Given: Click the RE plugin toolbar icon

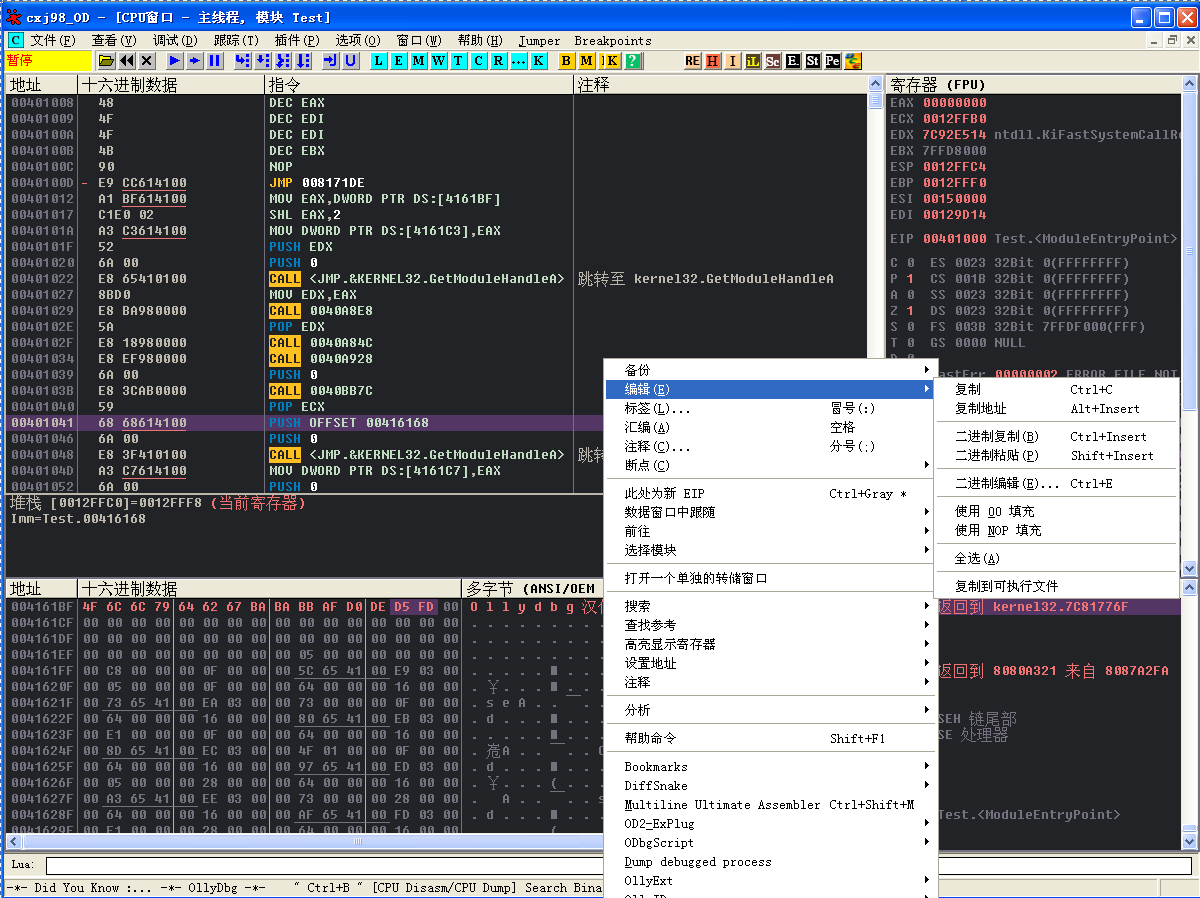Looking at the screenshot, I should pos(692,61).
